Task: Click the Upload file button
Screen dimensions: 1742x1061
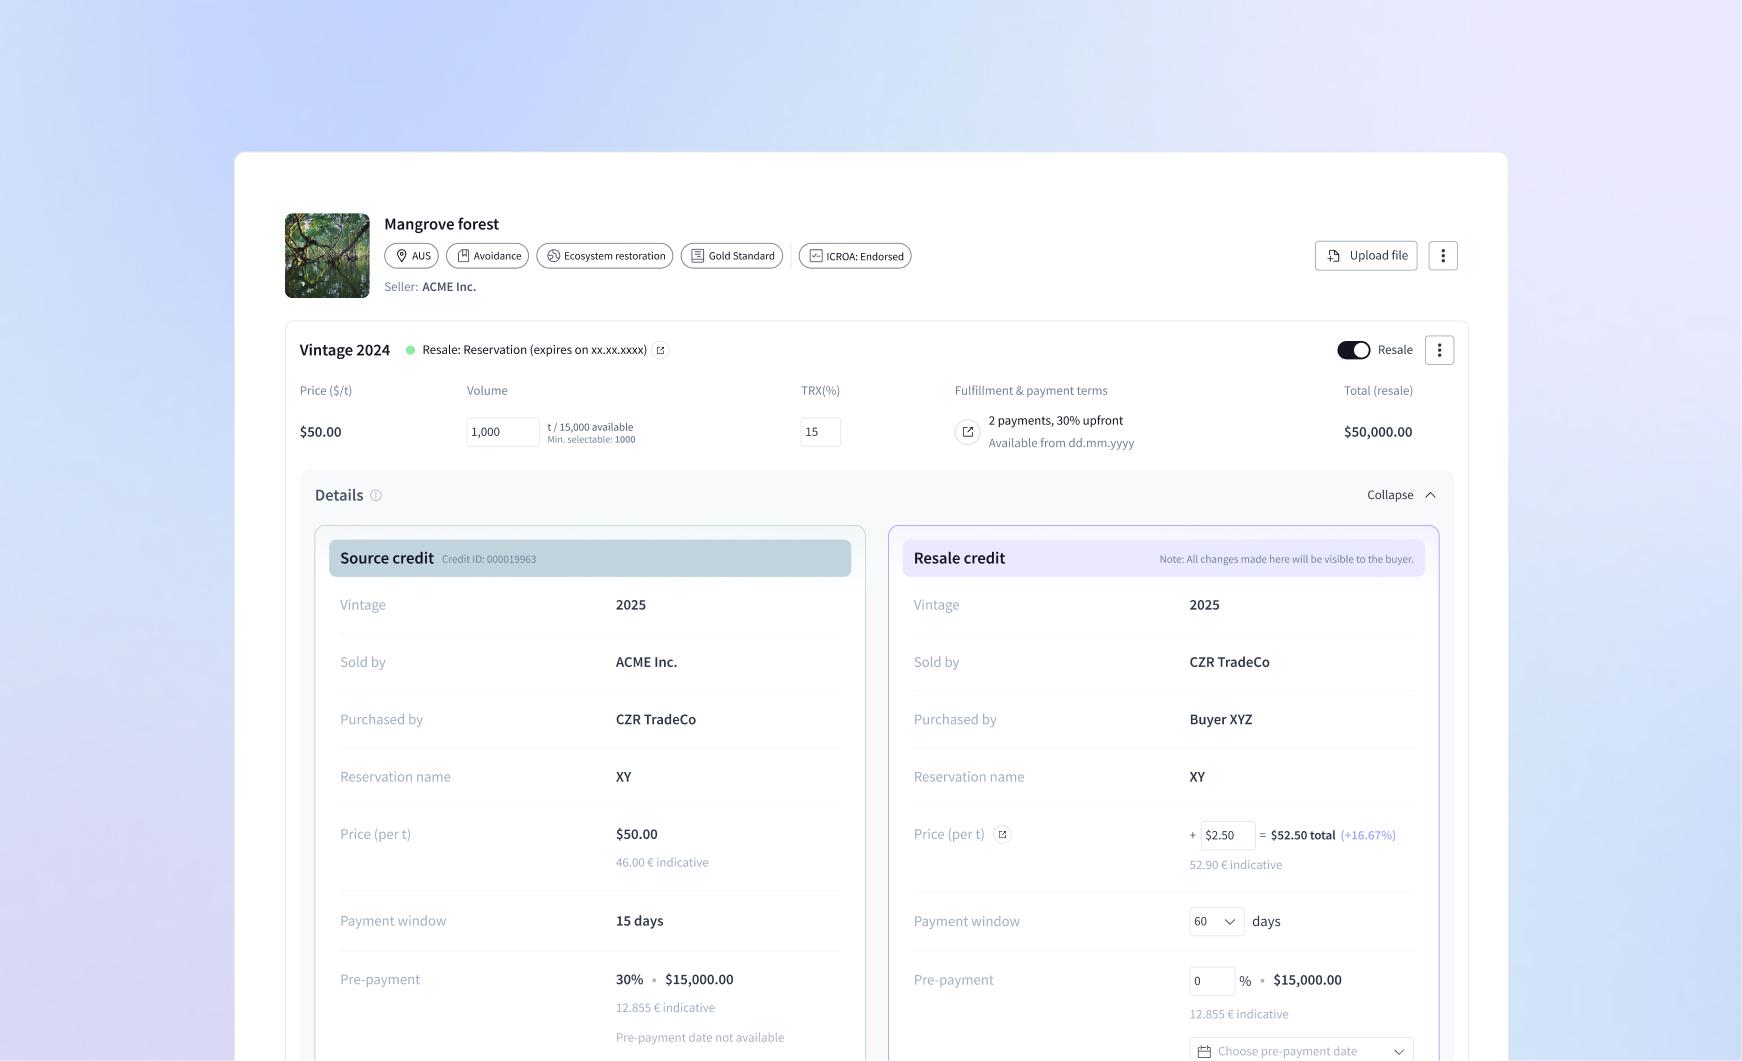Action: tap(1365, 256)
